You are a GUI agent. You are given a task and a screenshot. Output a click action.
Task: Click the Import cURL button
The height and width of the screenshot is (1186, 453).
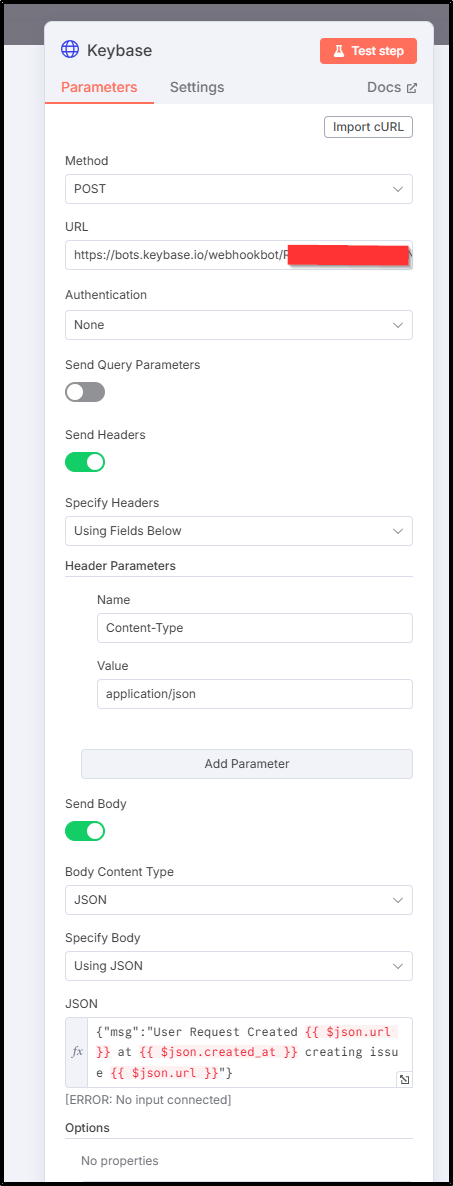[x=368, y=126]
